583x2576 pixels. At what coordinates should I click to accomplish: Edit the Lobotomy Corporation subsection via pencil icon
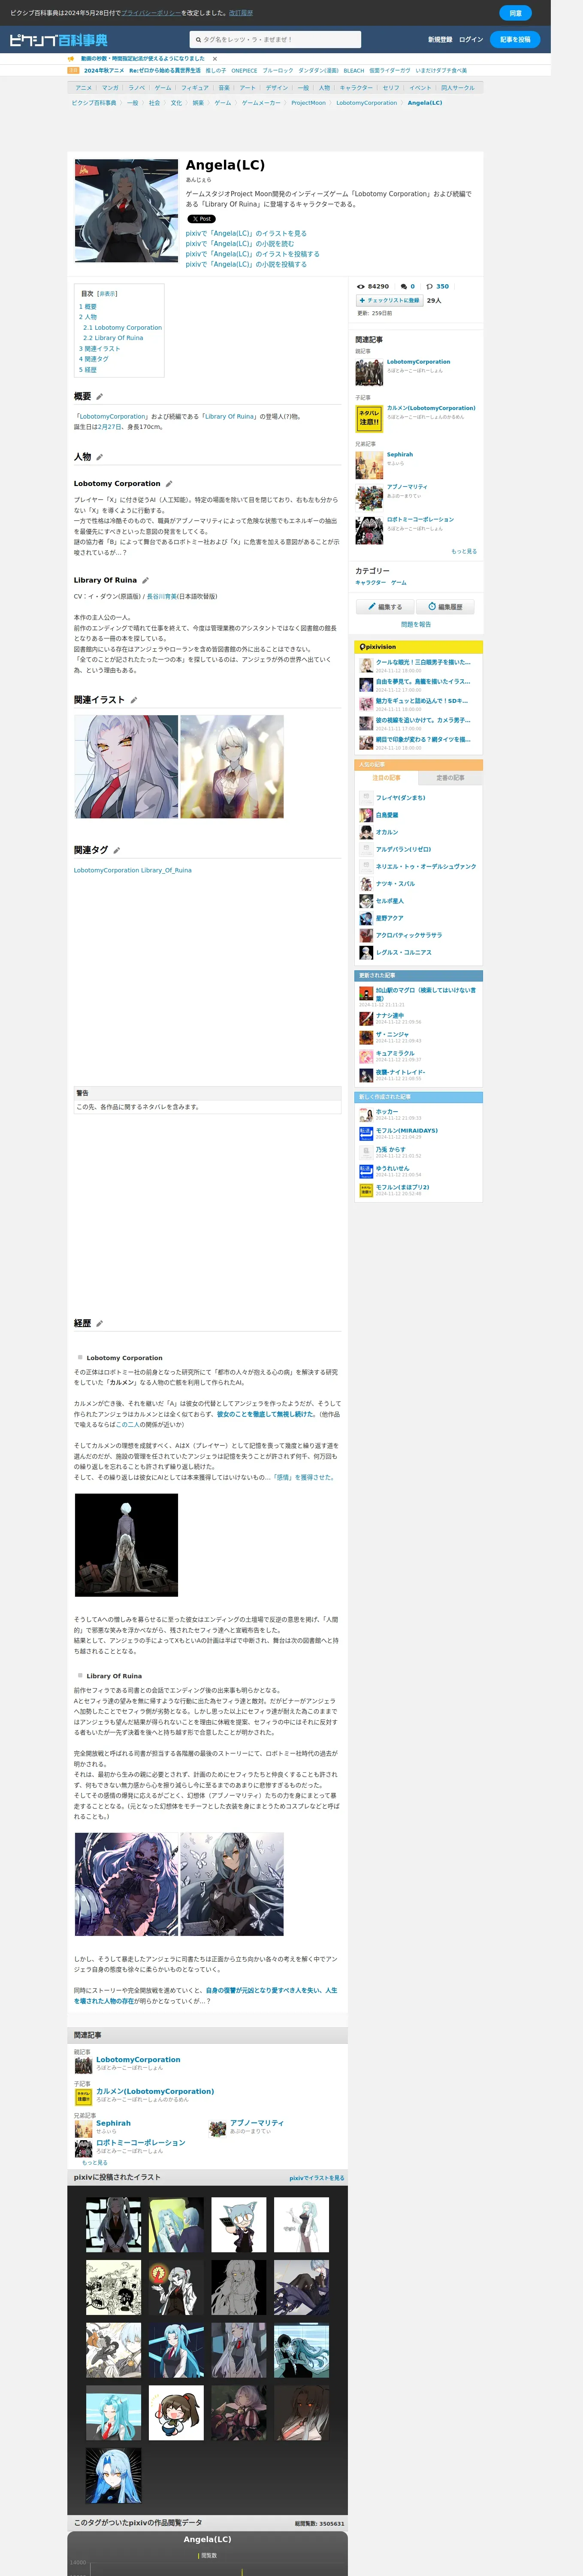click(x=169, y=484)
